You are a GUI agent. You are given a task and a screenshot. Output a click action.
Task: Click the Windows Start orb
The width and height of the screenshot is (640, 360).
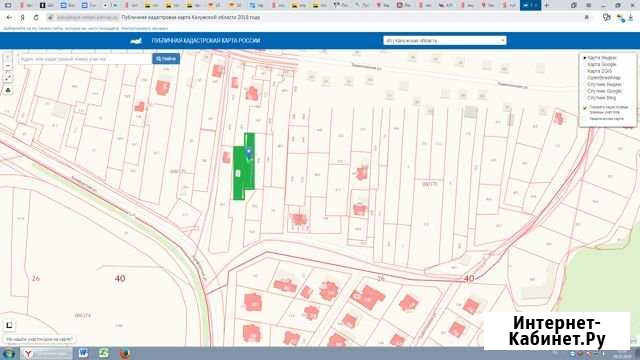coord(9,353)
